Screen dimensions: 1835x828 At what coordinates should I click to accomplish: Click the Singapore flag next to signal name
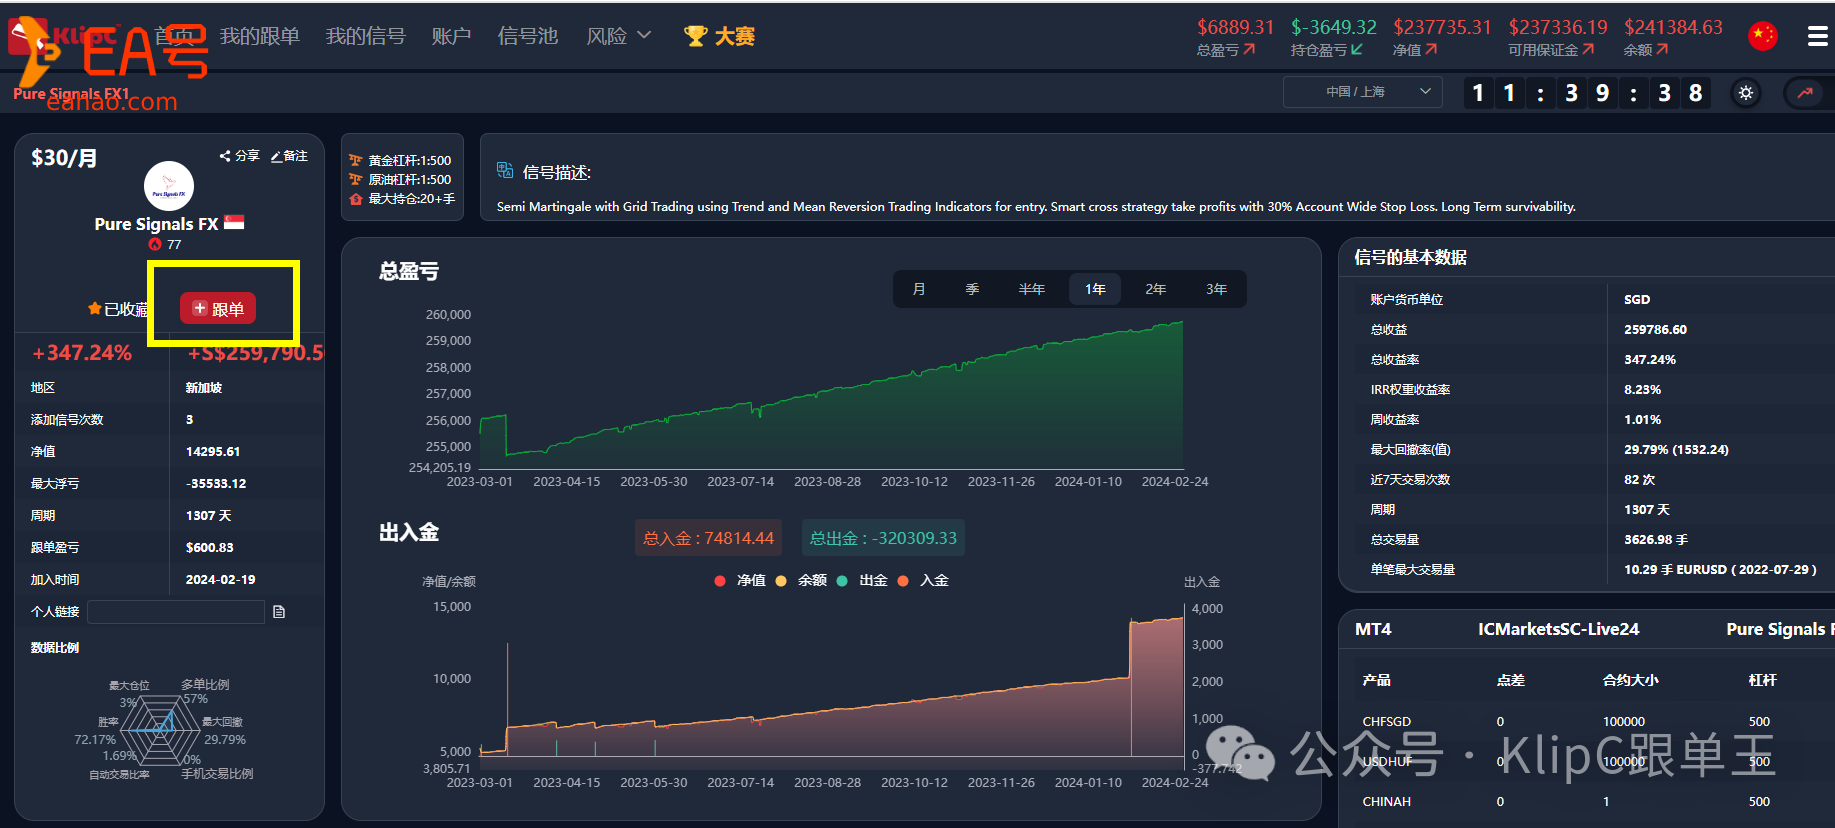tap(234, 223)
